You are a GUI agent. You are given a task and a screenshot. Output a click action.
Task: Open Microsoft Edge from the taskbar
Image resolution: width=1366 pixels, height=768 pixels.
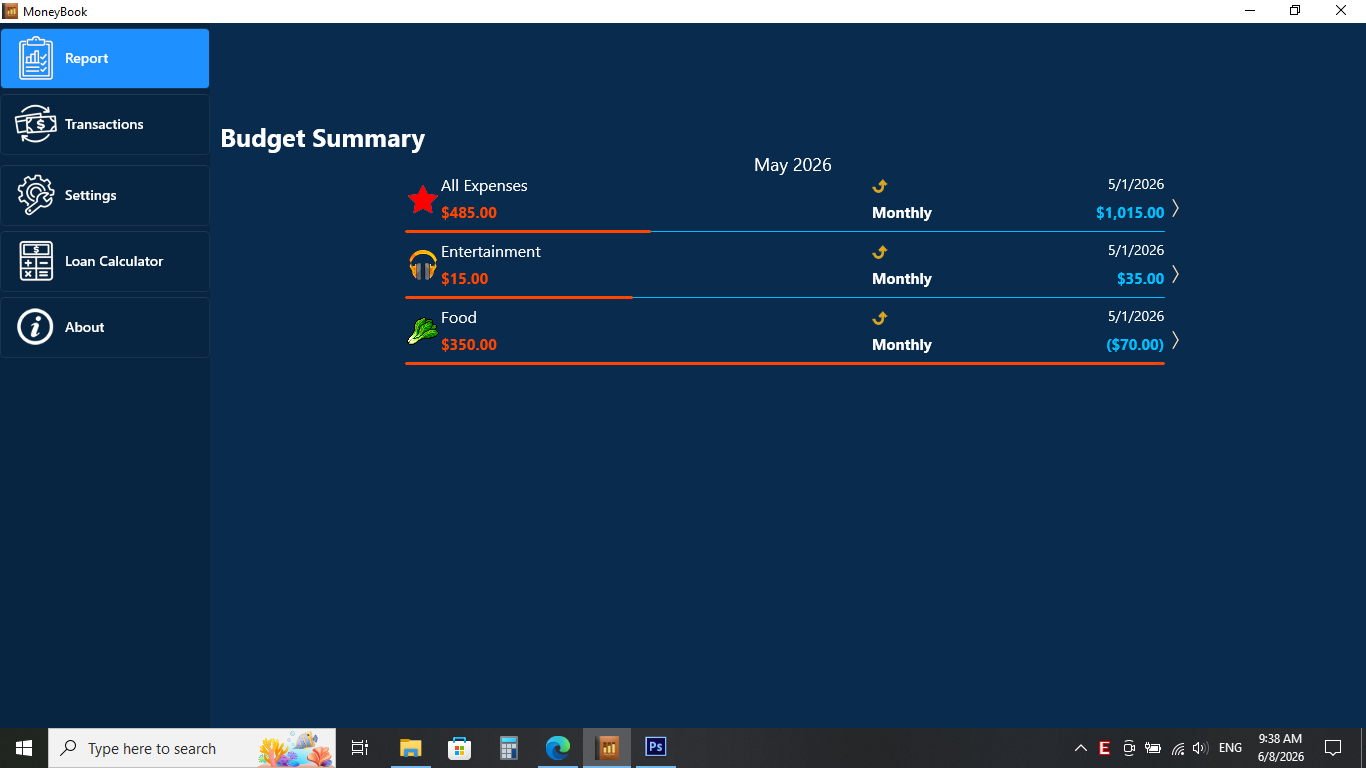557,748
